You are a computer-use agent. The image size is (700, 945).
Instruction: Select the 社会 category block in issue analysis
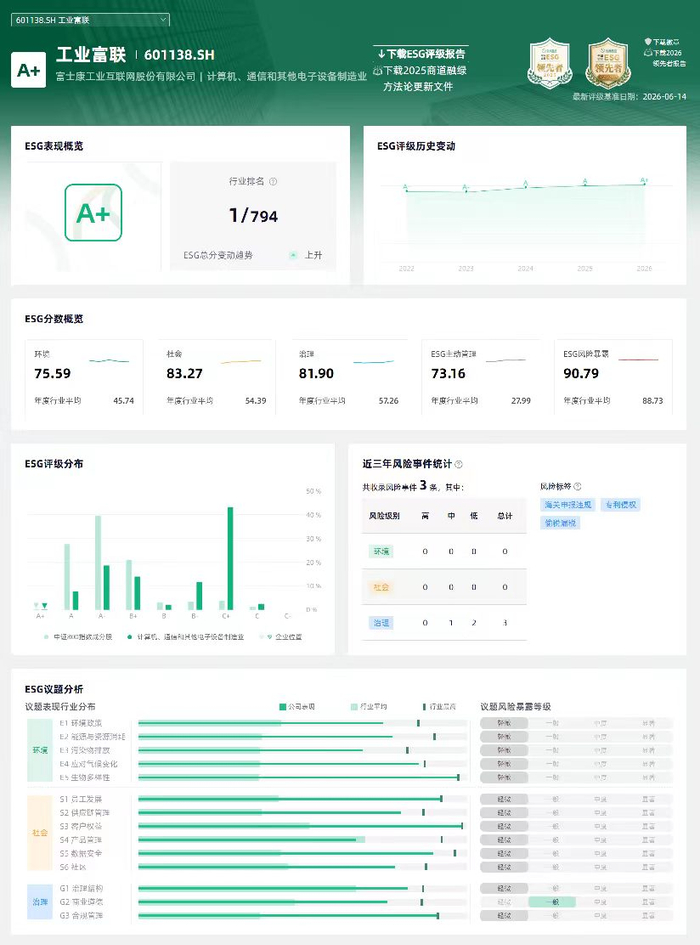(40, 833)
